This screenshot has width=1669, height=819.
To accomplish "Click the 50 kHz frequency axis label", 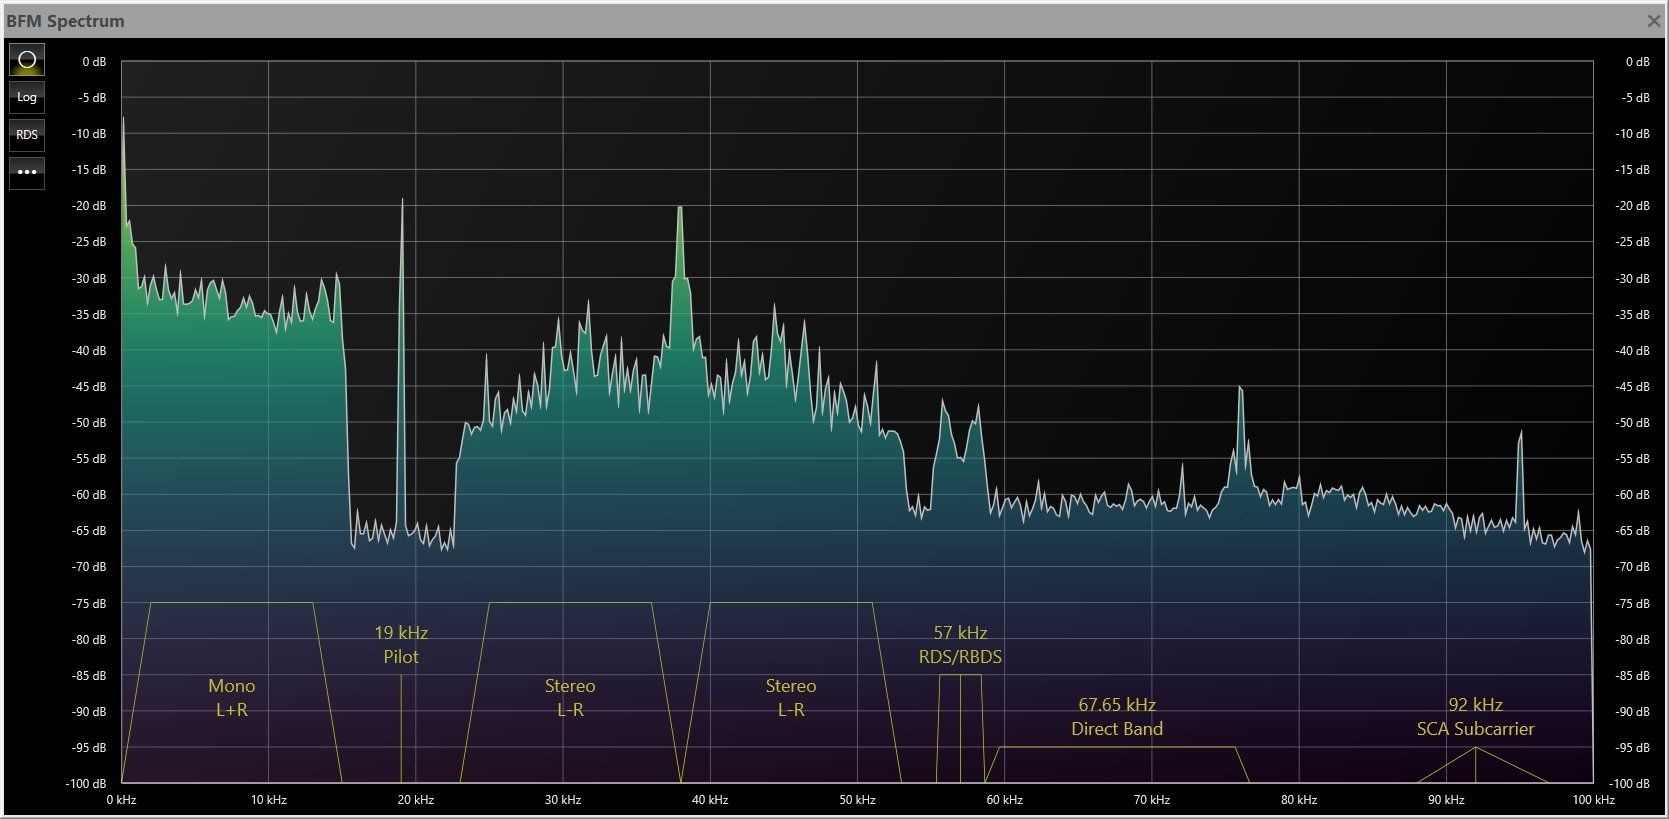I will click(857, 800).
